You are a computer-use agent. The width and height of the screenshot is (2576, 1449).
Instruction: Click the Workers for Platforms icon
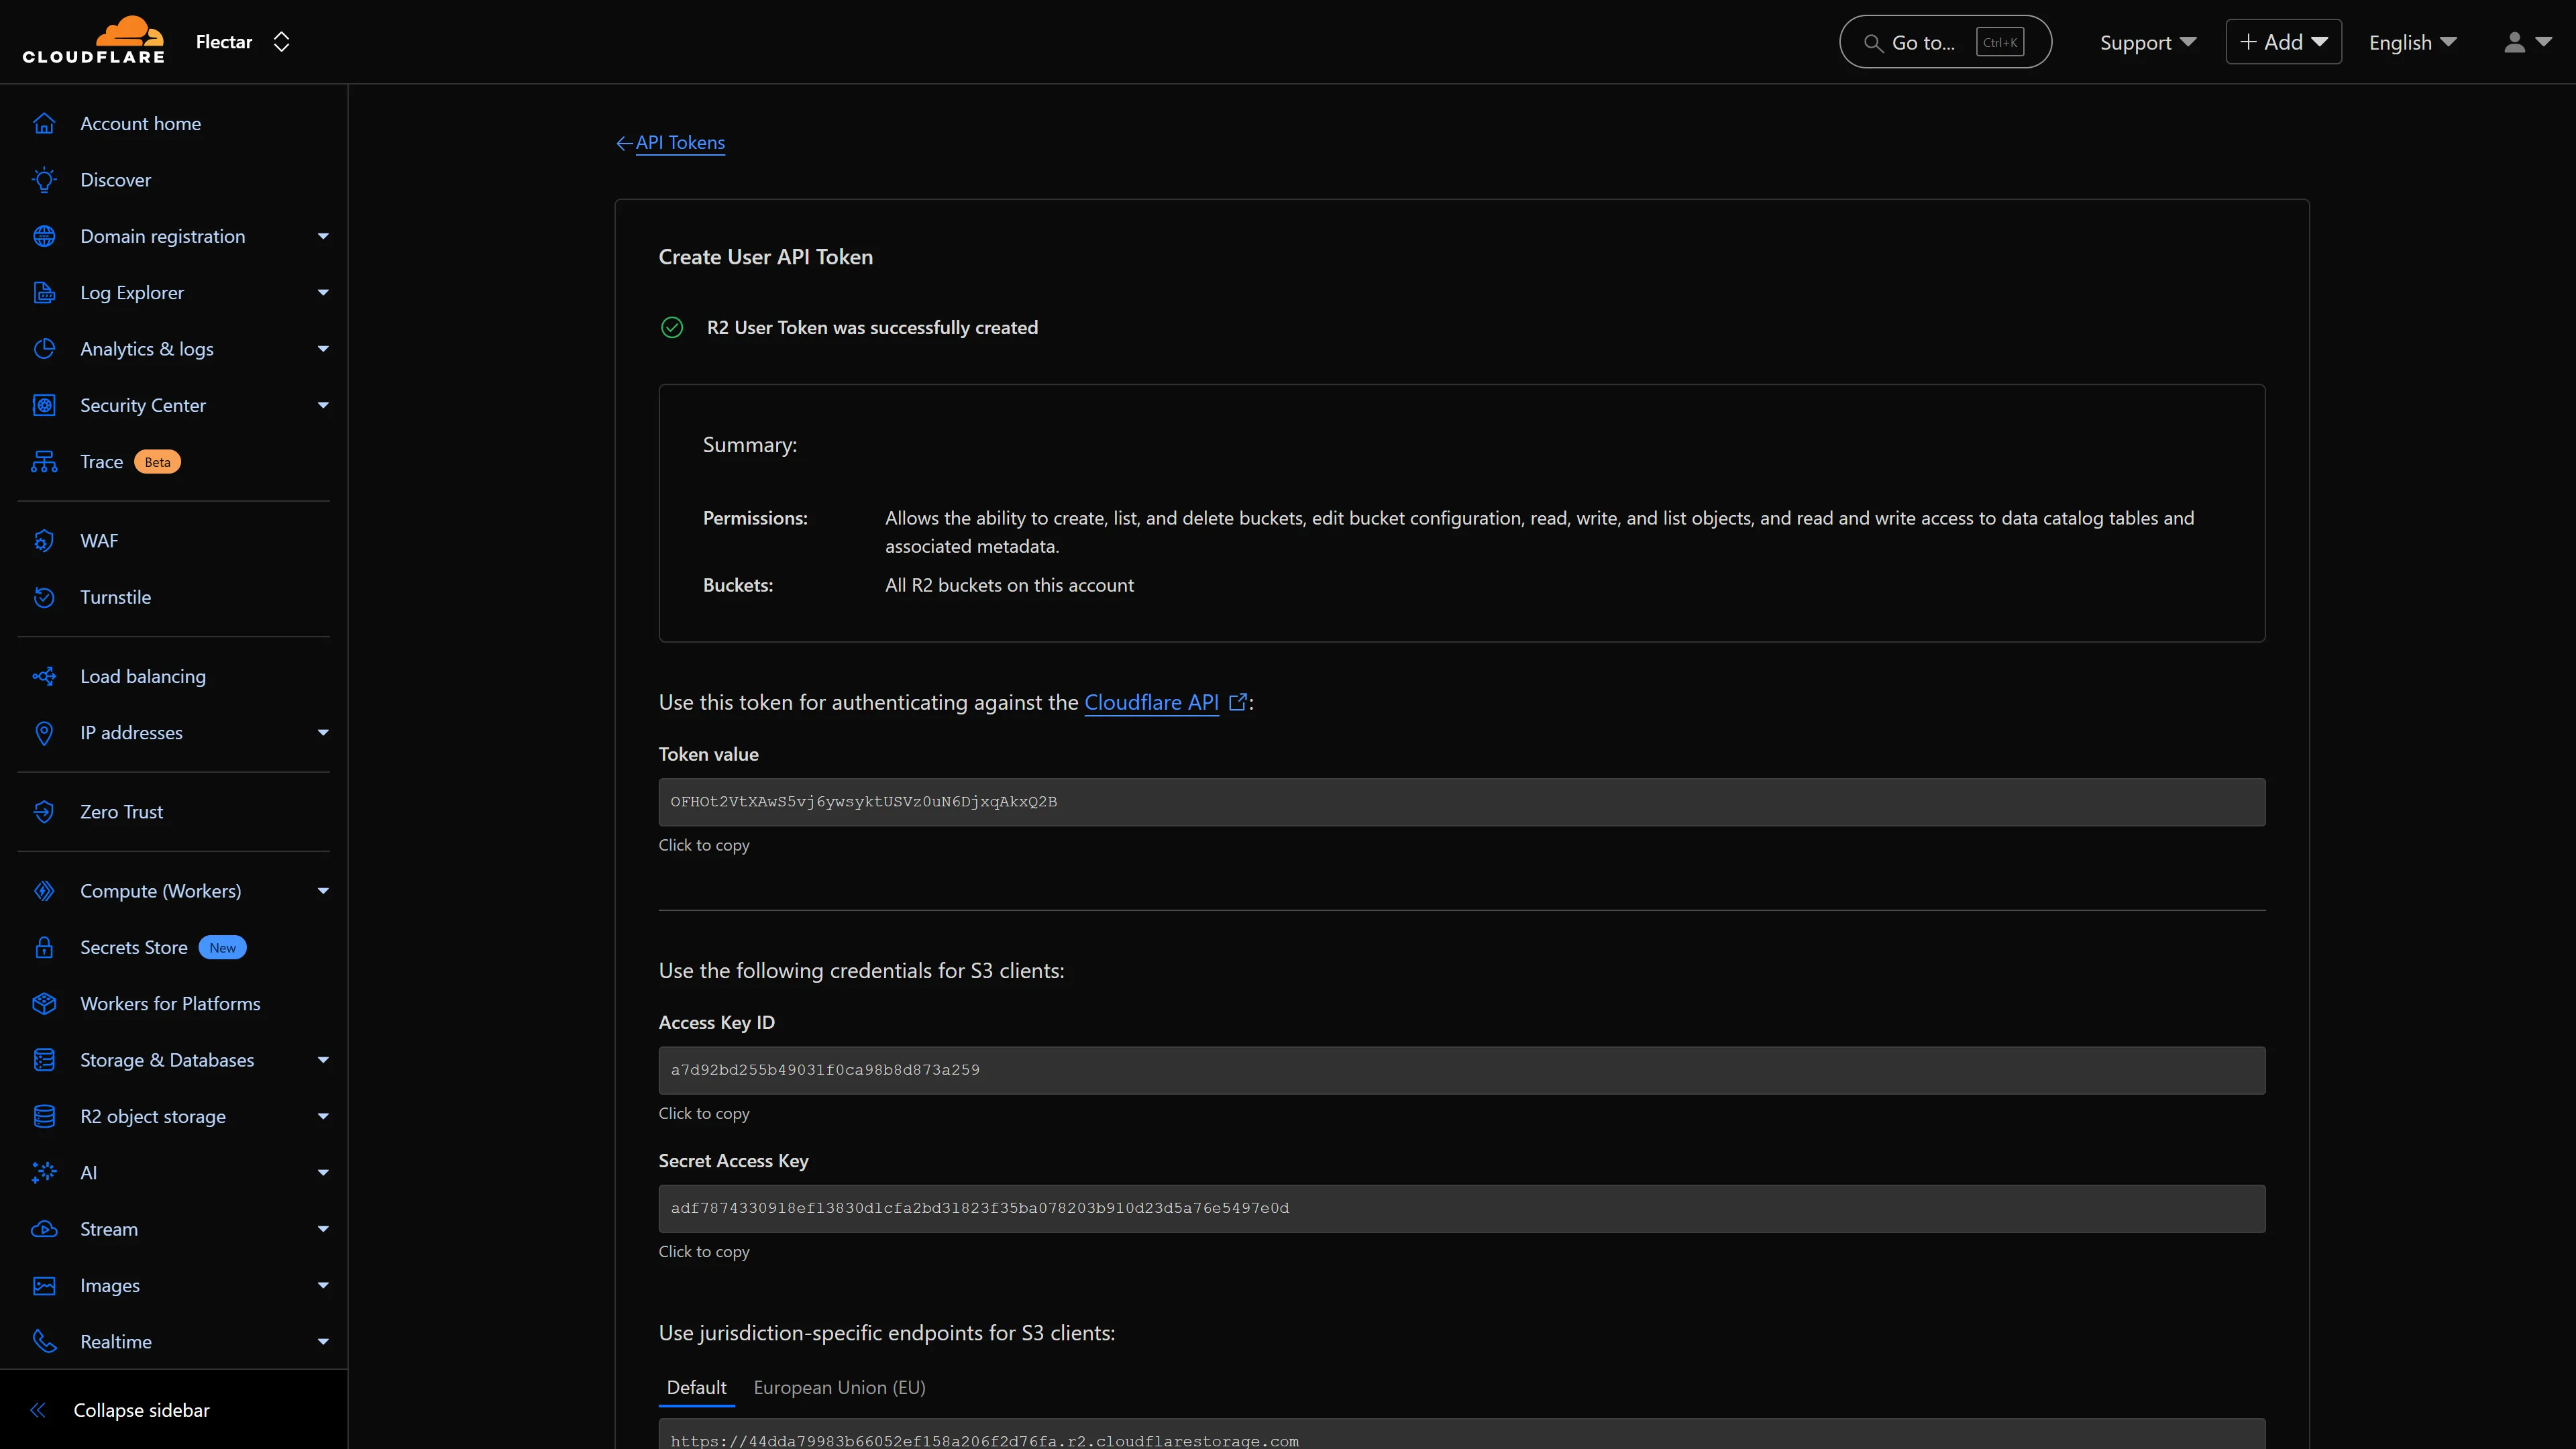click(x=44, y=1004)
